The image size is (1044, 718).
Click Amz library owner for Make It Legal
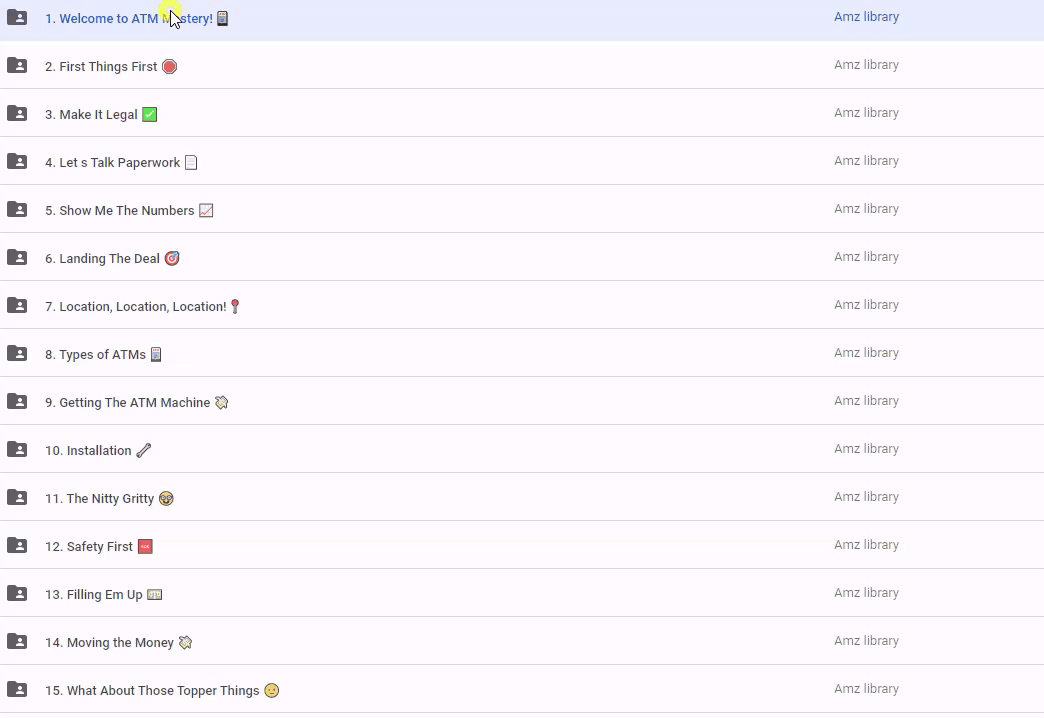(866, 113)
